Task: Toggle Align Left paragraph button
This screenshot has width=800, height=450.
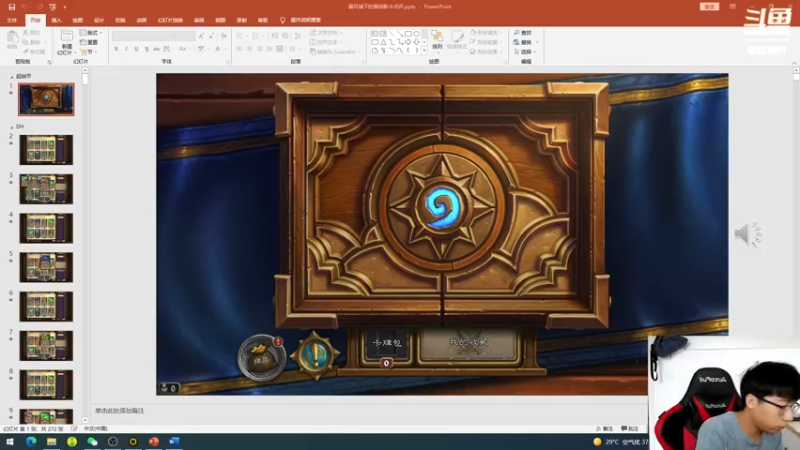Action: click(x=239, y=49)
